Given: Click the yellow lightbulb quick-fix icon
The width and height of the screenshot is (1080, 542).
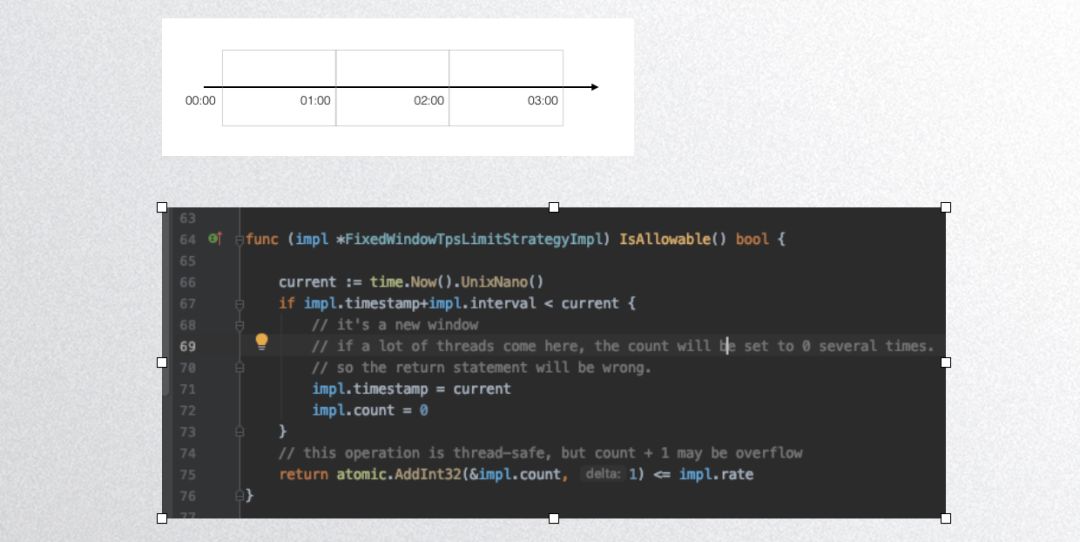Looking at the screenshot, I should pyautogui.click(x=262, y=341).
